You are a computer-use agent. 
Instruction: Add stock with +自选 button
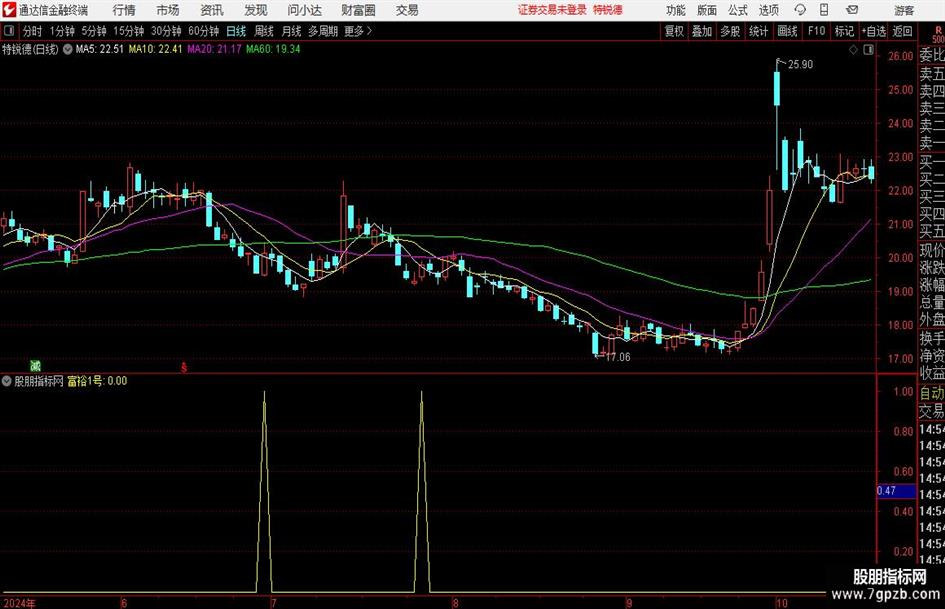click(873, 31)
